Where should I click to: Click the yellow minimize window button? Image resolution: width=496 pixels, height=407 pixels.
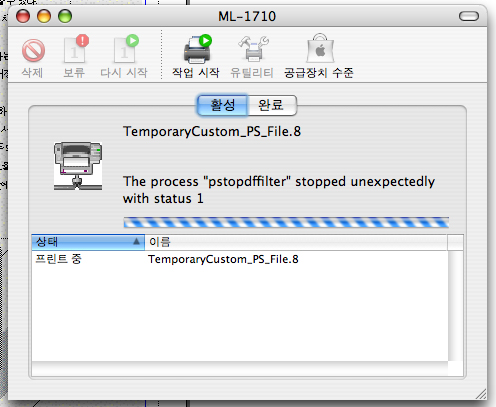click(x=44, y=16)
